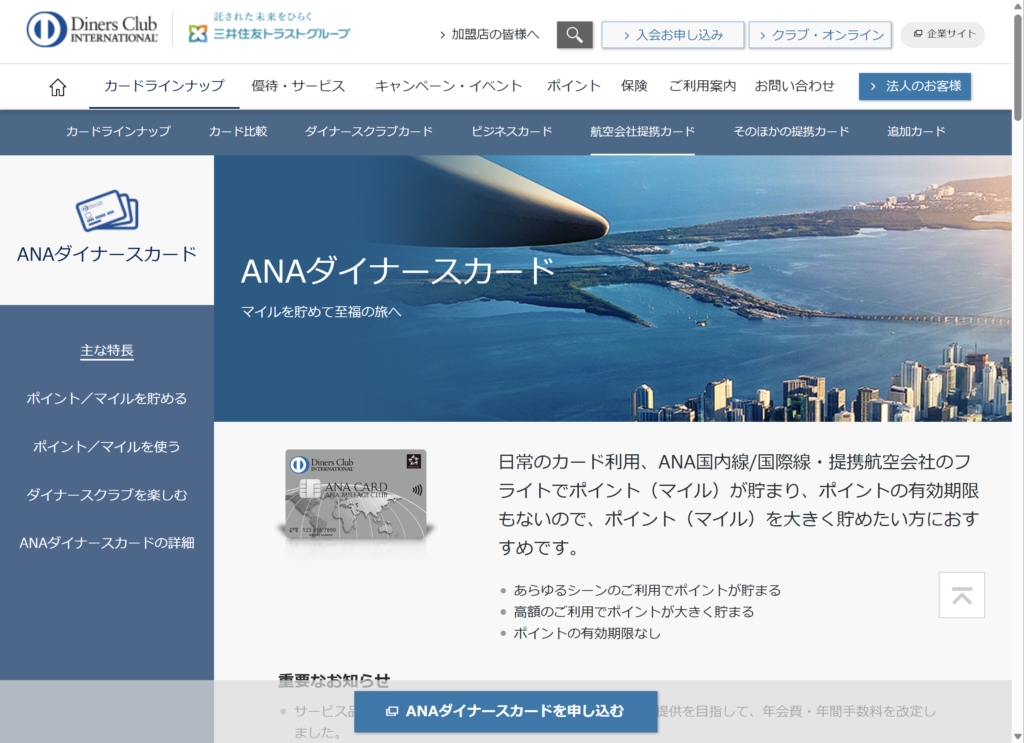Click the scroll-to-top arrow icon

tap(961, 595)
